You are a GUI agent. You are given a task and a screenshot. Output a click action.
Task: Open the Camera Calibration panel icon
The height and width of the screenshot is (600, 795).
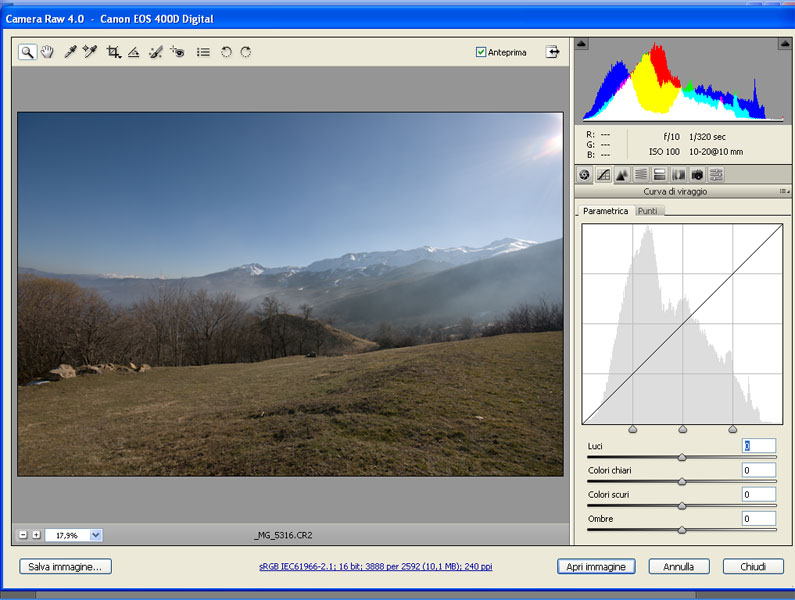click(697, 174)
